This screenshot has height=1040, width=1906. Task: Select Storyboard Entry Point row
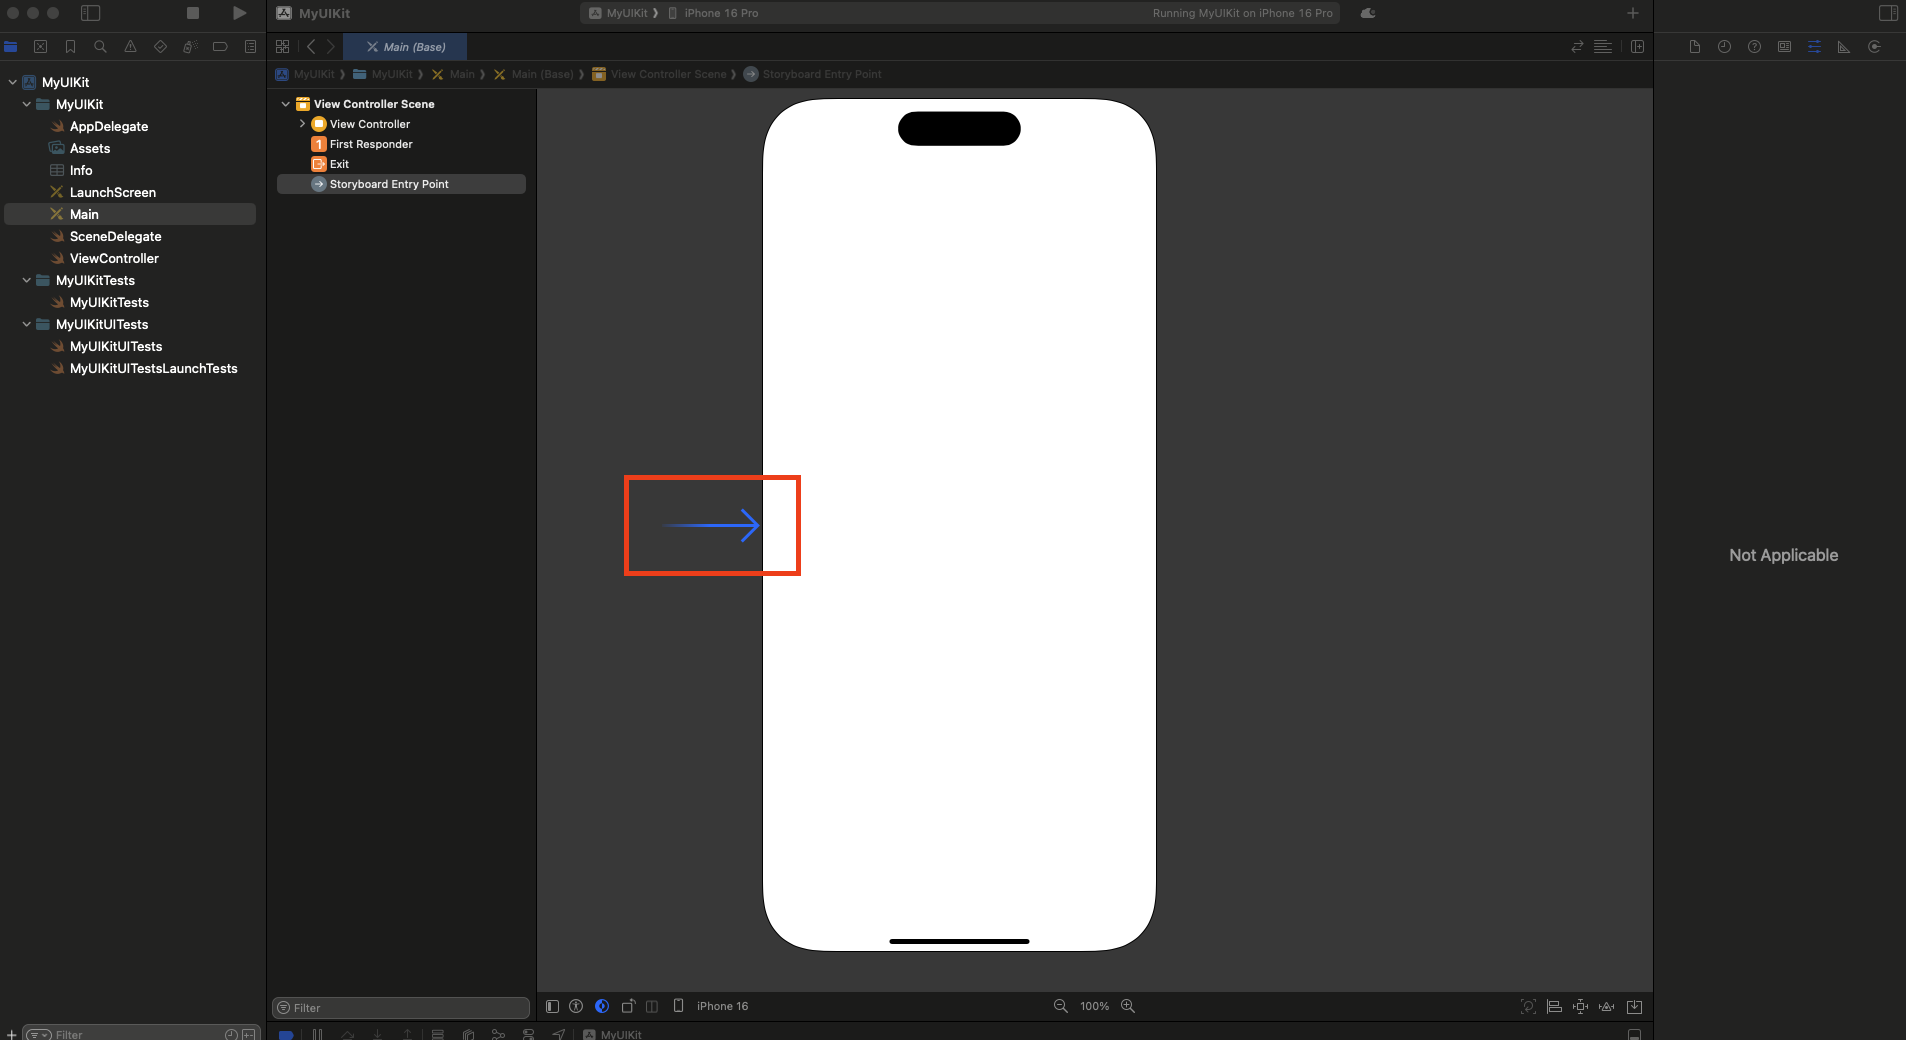click(x=401, y=184)
